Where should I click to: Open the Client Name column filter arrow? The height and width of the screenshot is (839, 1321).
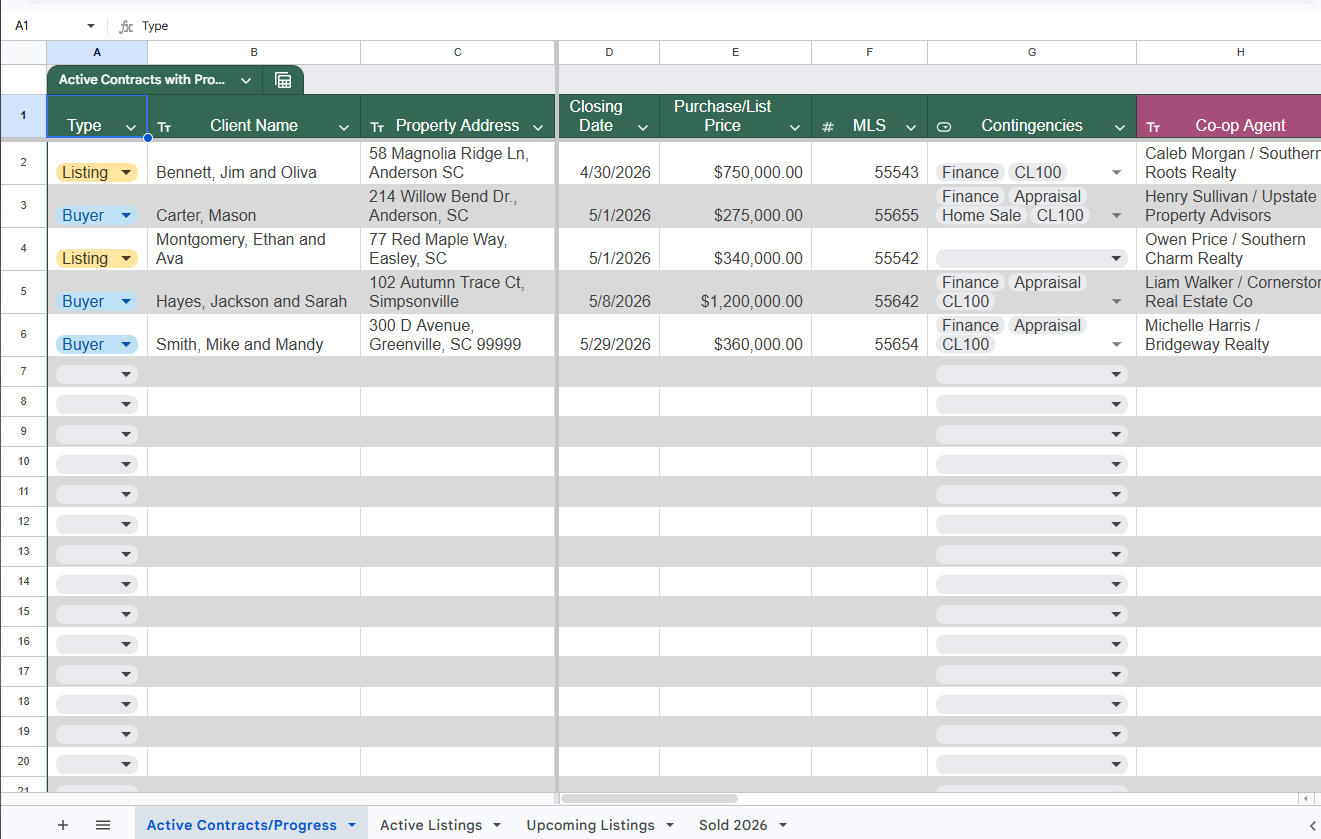point(344,127)
